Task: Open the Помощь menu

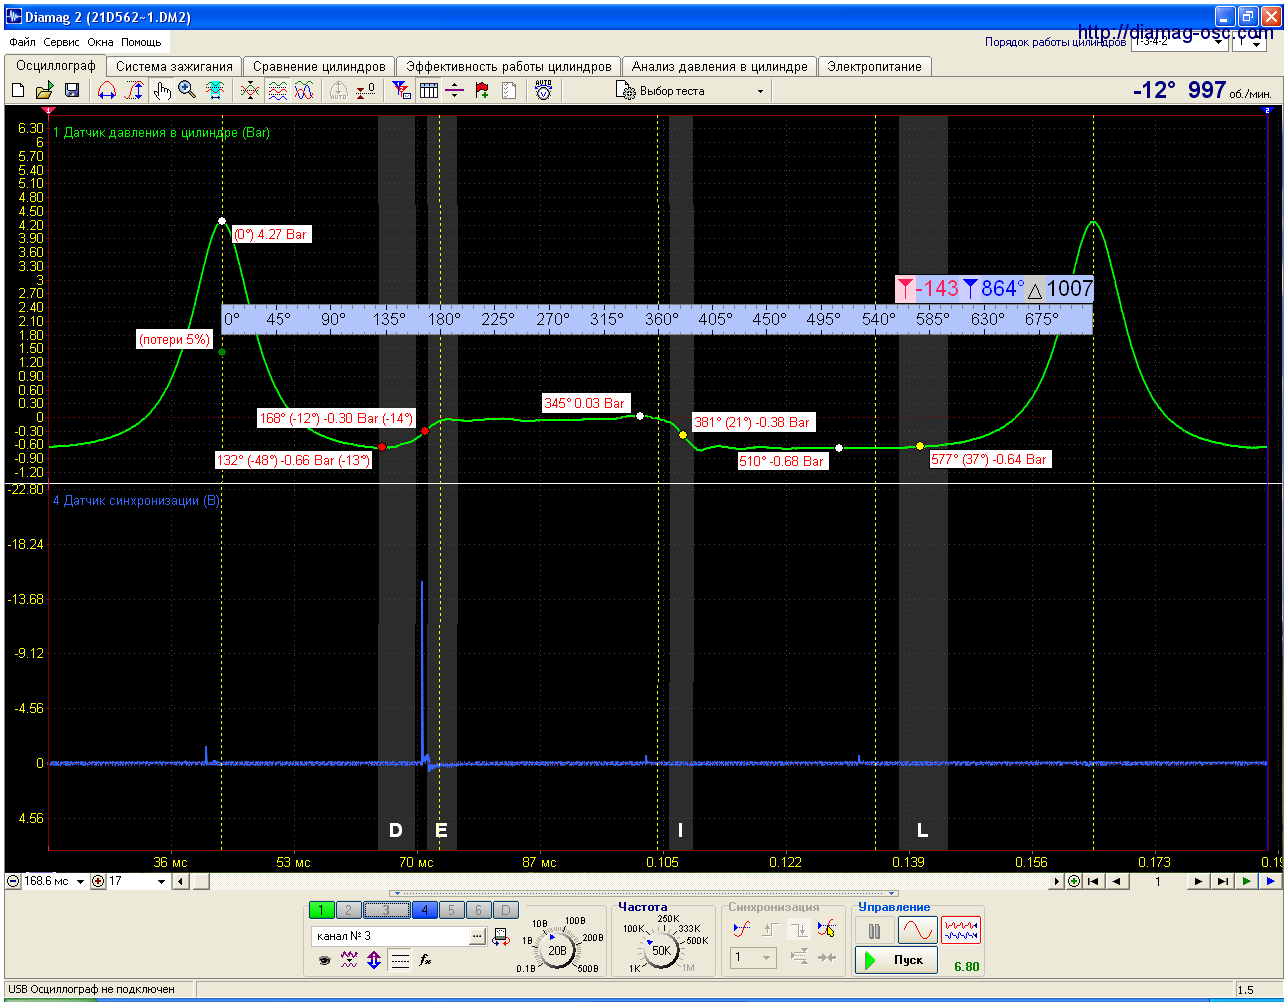Action: (x=141, y=43)
